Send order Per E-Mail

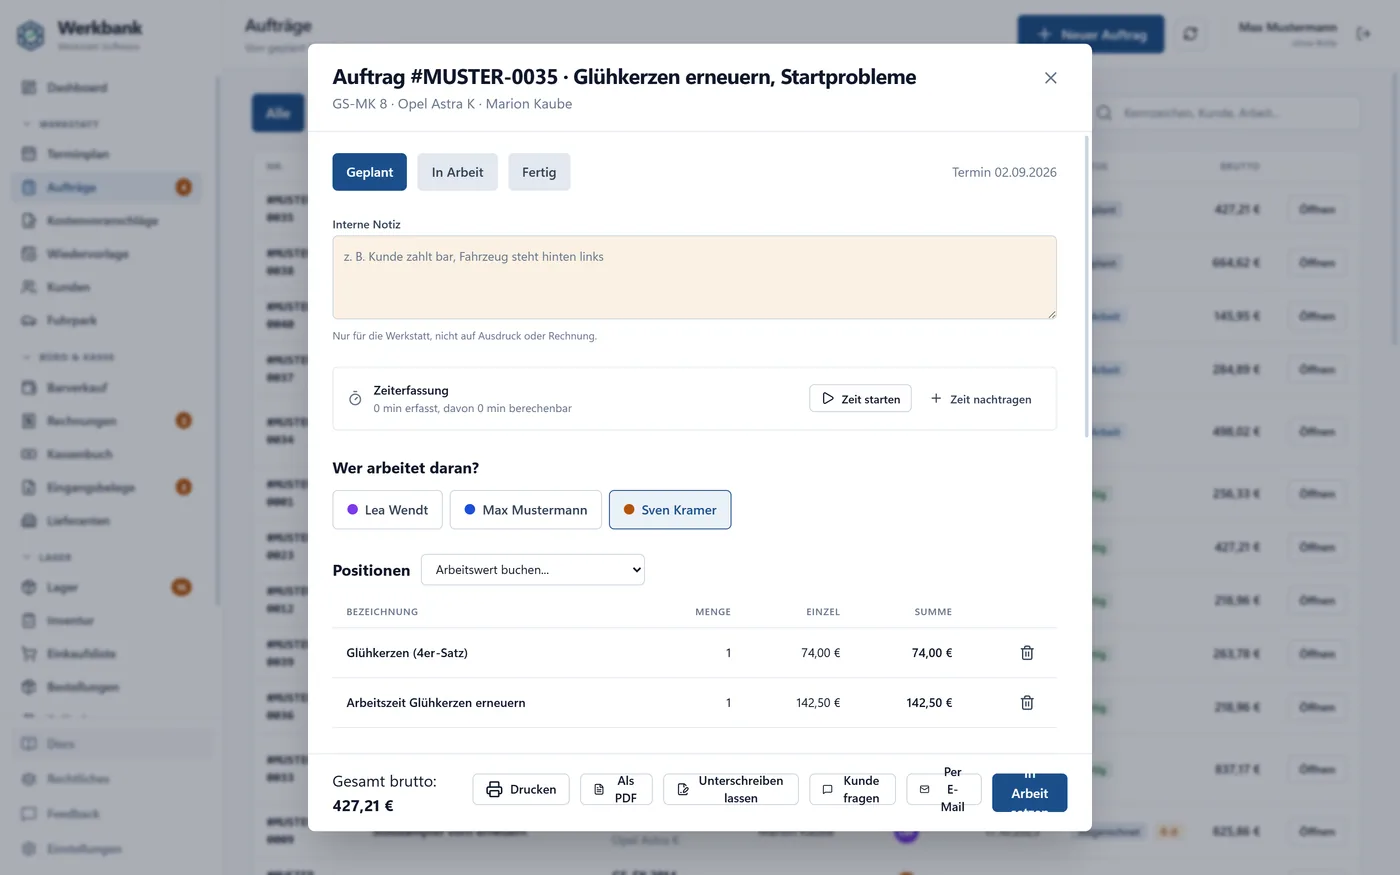point(944,789)
